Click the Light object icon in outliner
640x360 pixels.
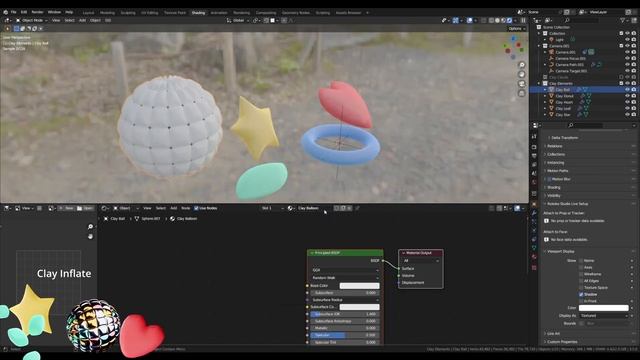click(551, 40)
